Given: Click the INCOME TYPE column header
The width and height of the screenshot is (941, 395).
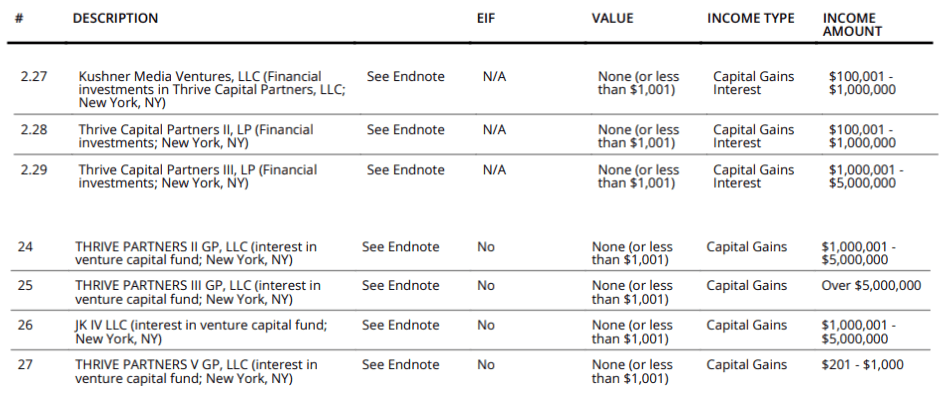Looking at the screenshot, I should coord(751,19).
